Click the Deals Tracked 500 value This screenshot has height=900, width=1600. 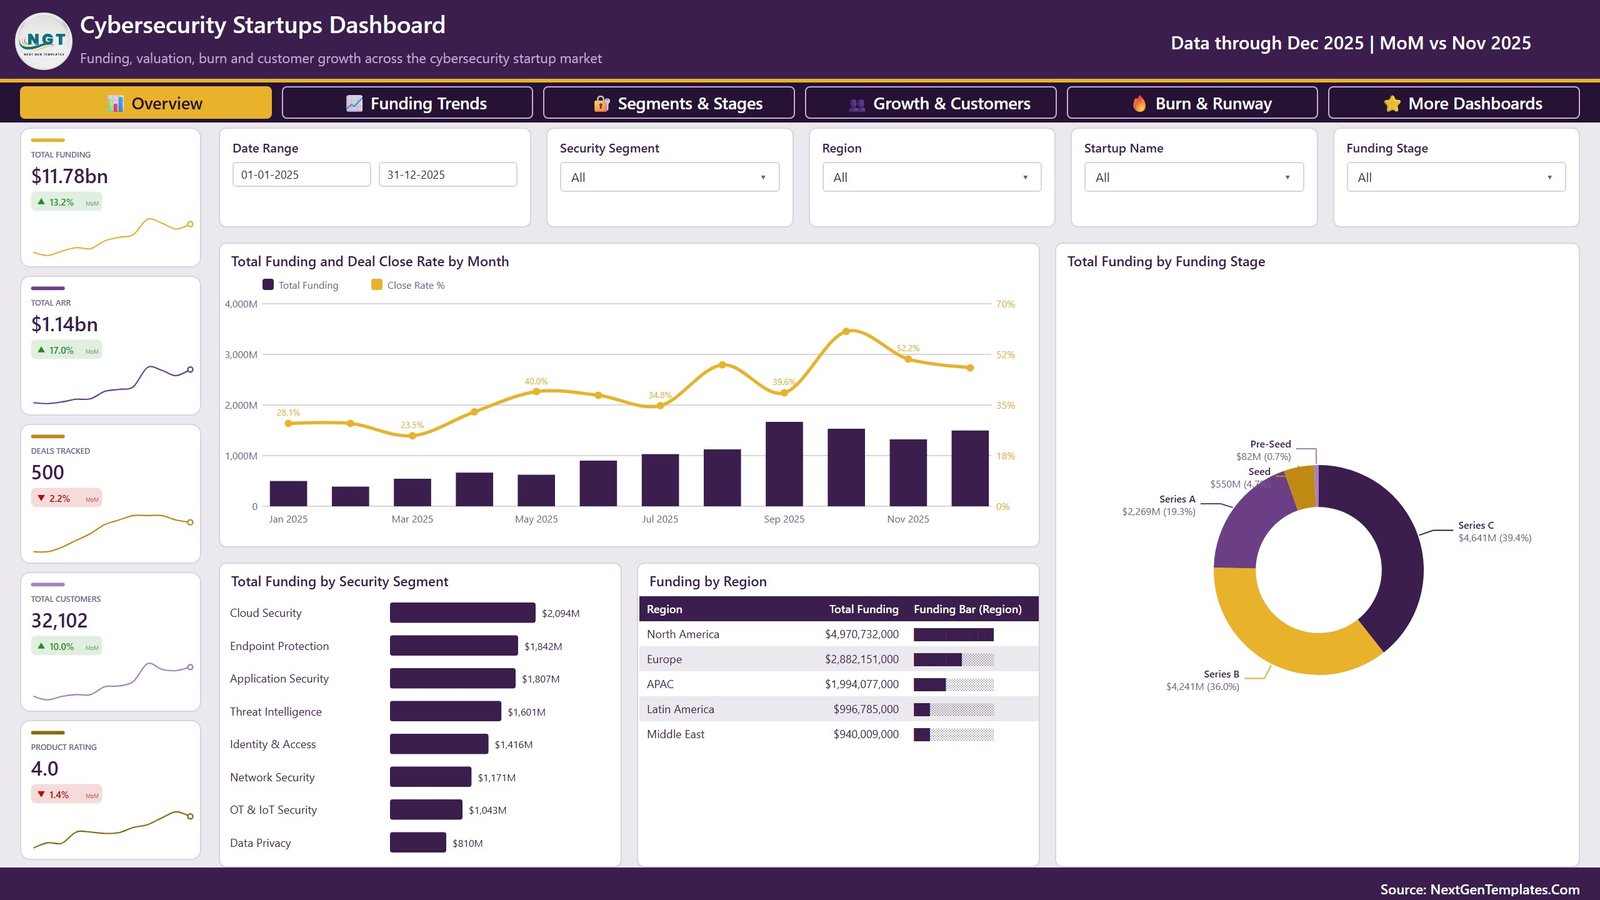47,472
